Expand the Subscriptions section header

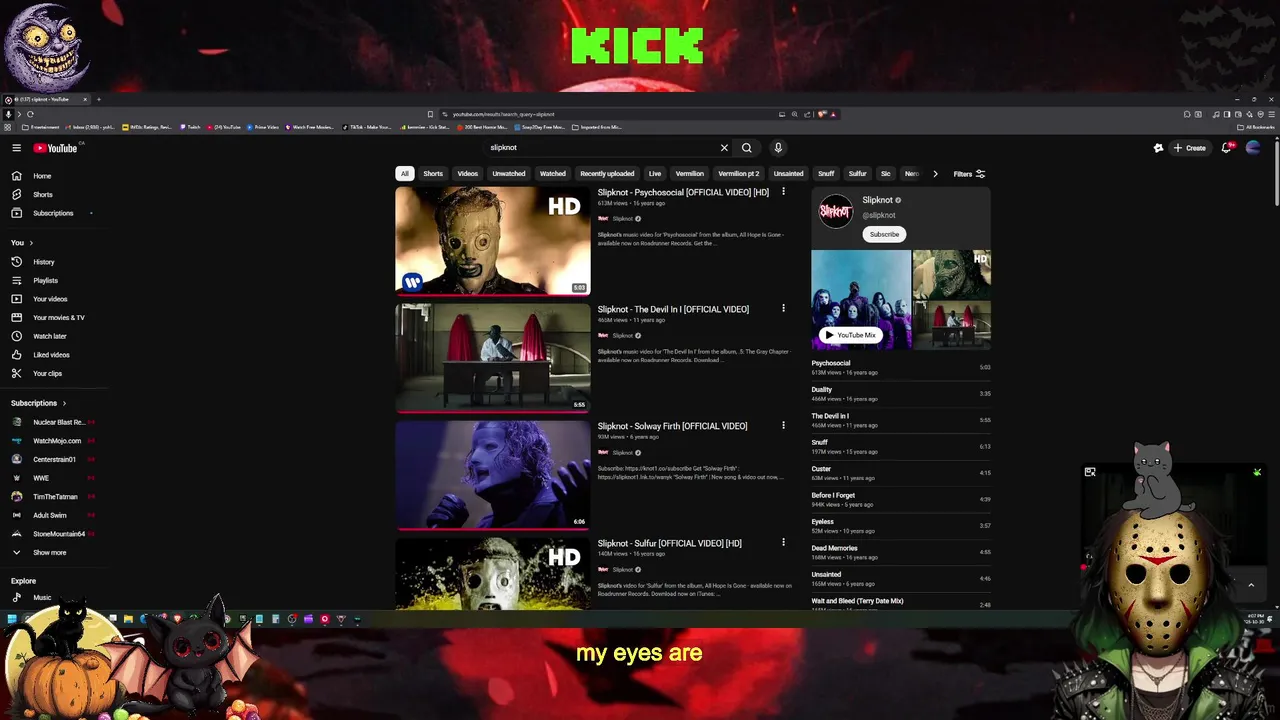[39, 403]
